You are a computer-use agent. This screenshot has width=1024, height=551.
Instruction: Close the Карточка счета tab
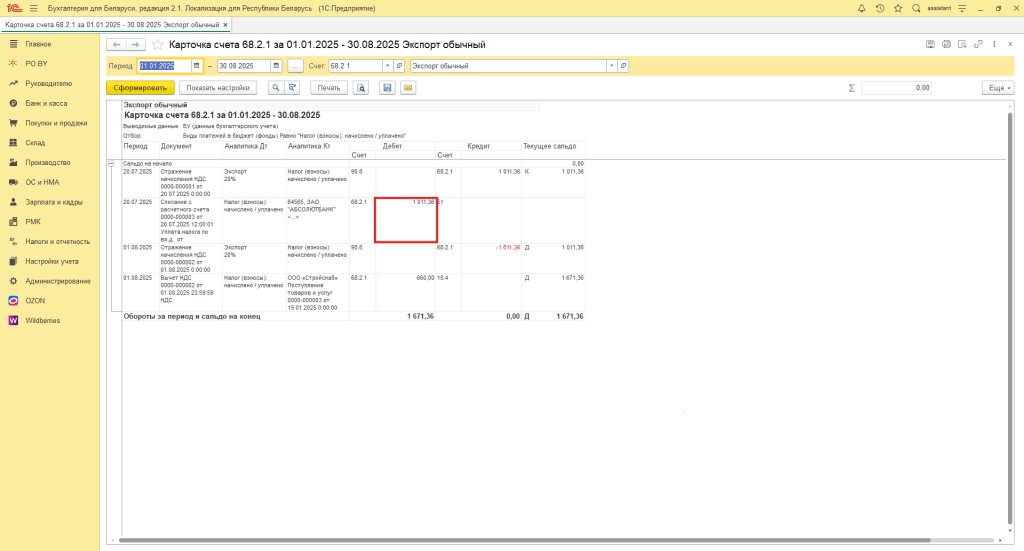[x=225, y=25]
